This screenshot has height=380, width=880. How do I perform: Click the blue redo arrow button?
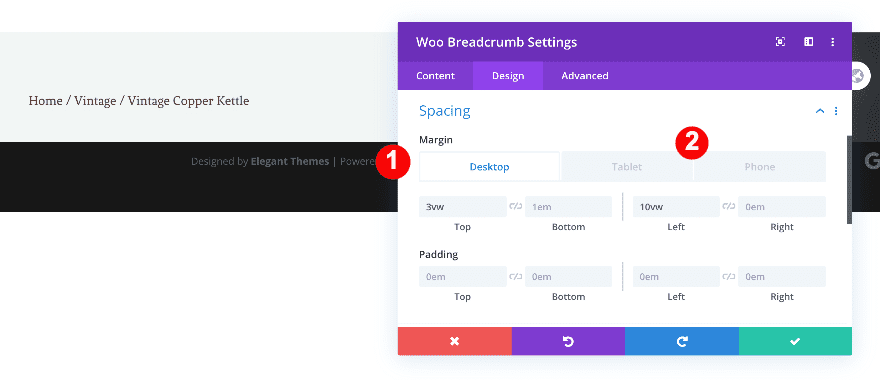(682, 341)
